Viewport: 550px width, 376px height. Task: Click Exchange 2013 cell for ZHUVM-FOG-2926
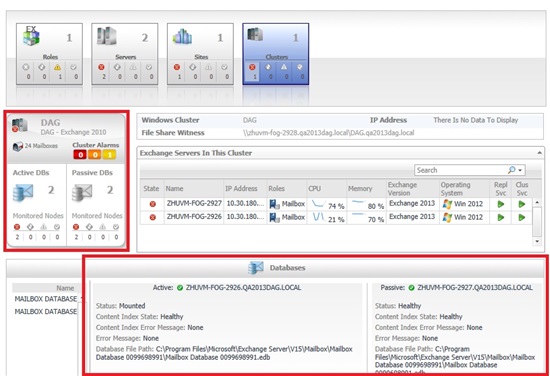pyautogui.click(x=412, y=217)
